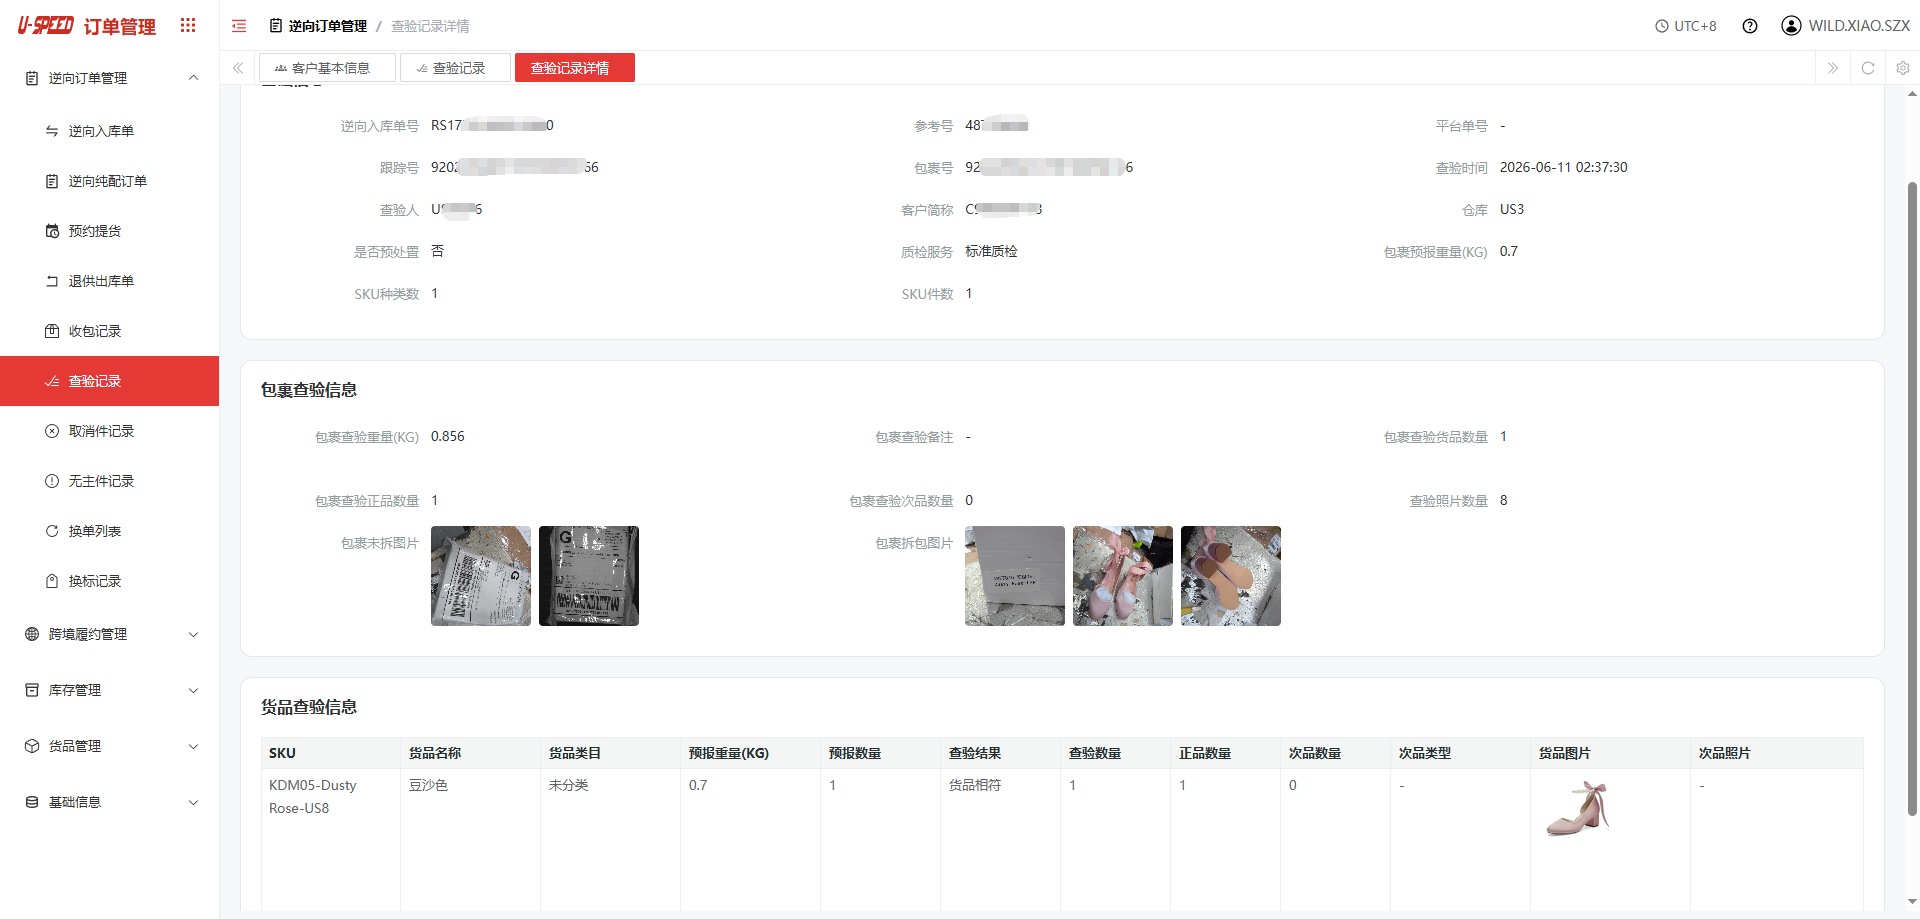Click 逆向订单管理 in the breadcrumb
Screen dimensions: 1920x919
327,26
